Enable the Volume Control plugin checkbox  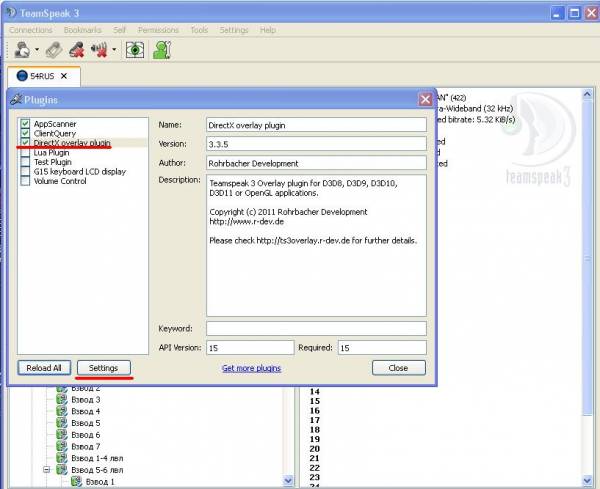click(x=25, y=181)
